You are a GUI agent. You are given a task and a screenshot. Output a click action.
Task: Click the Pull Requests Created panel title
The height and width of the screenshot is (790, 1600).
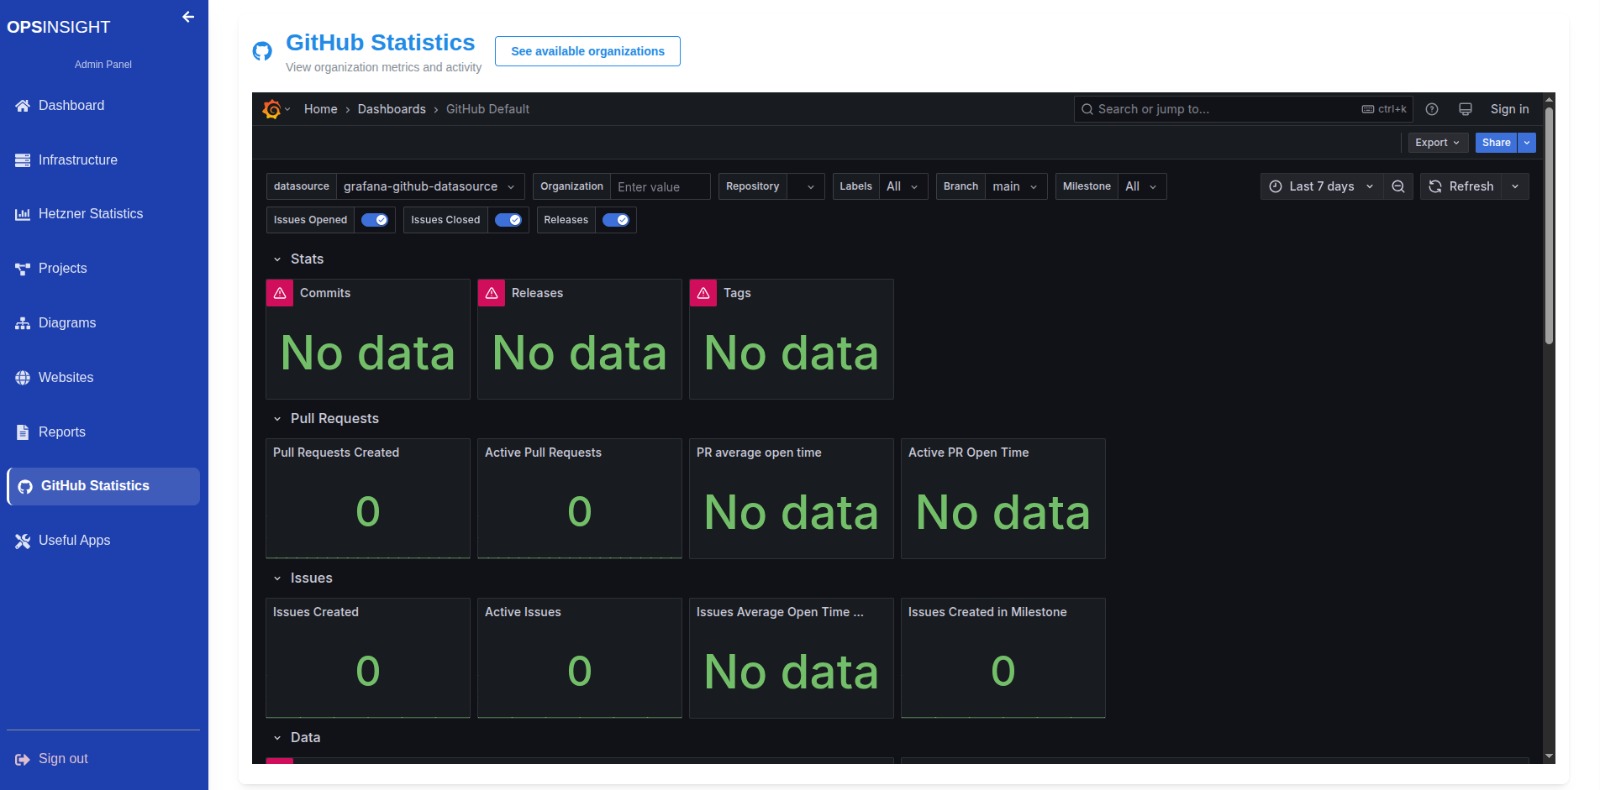pyautogui.click(x=336, y=453)
